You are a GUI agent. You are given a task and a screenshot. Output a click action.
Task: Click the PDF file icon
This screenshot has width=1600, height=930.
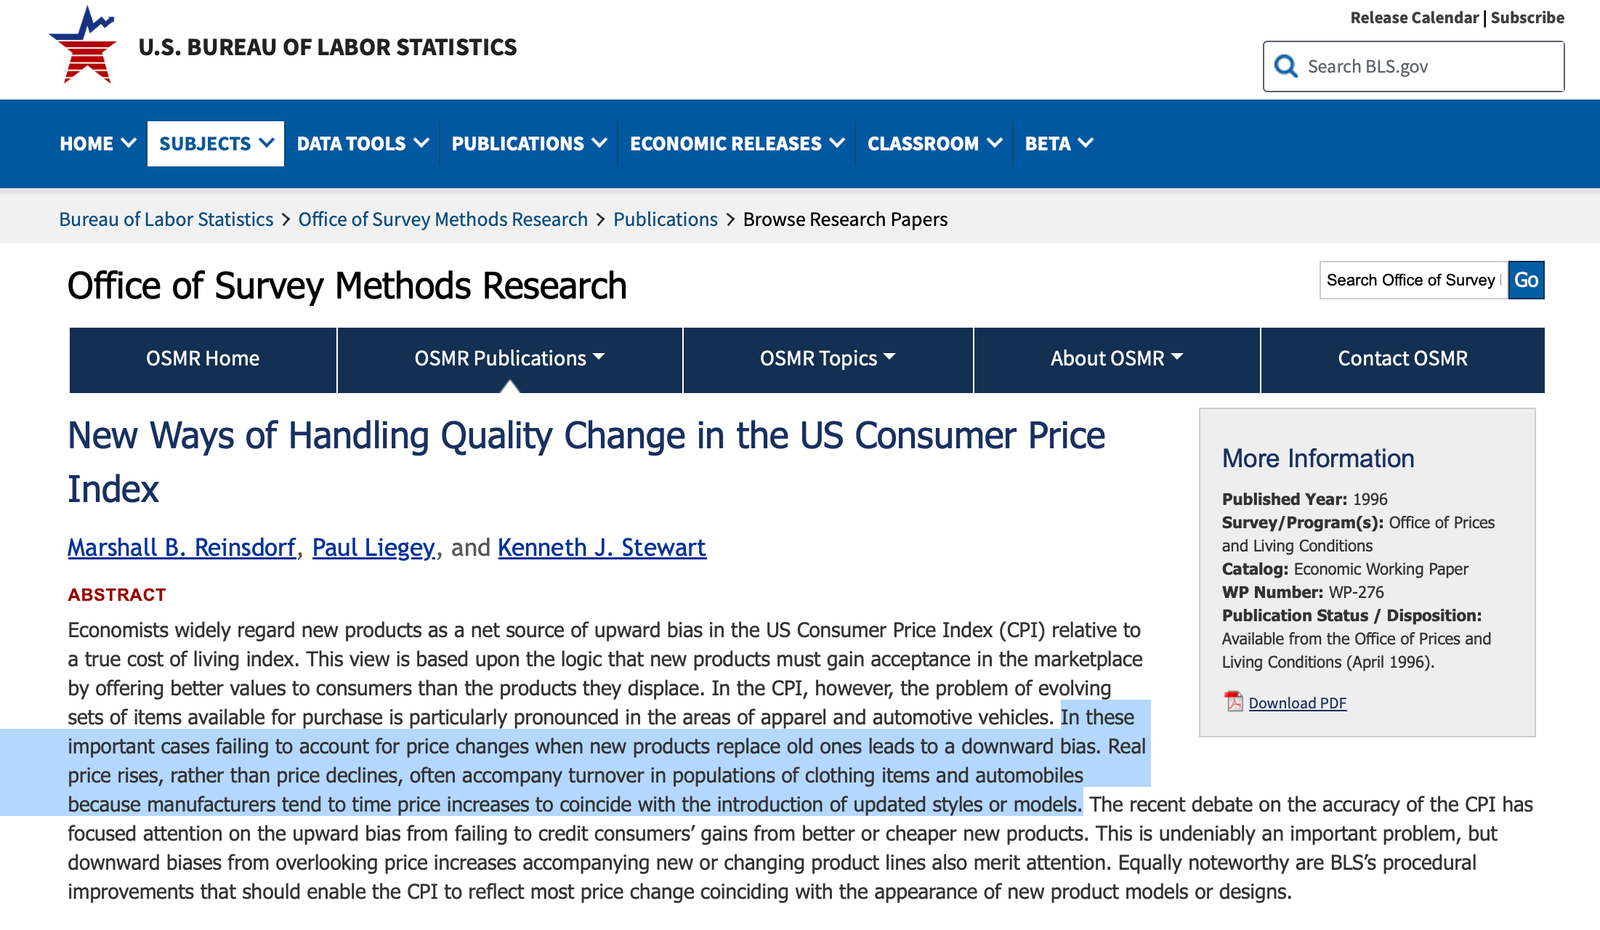1234,702
